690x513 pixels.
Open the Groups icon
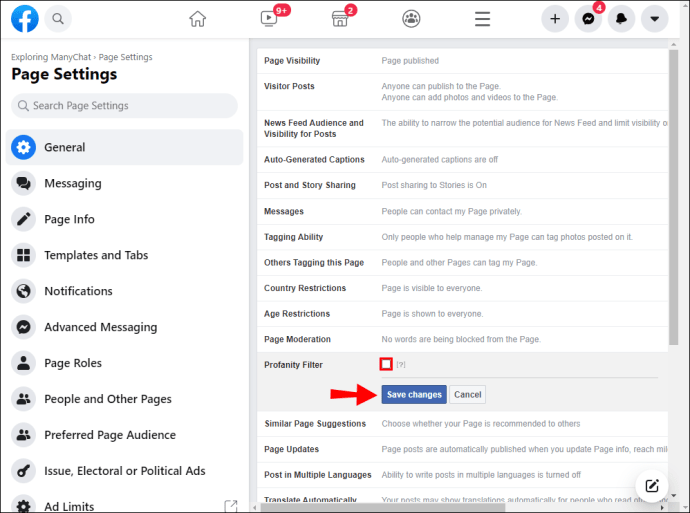click(x=411, y=19)
